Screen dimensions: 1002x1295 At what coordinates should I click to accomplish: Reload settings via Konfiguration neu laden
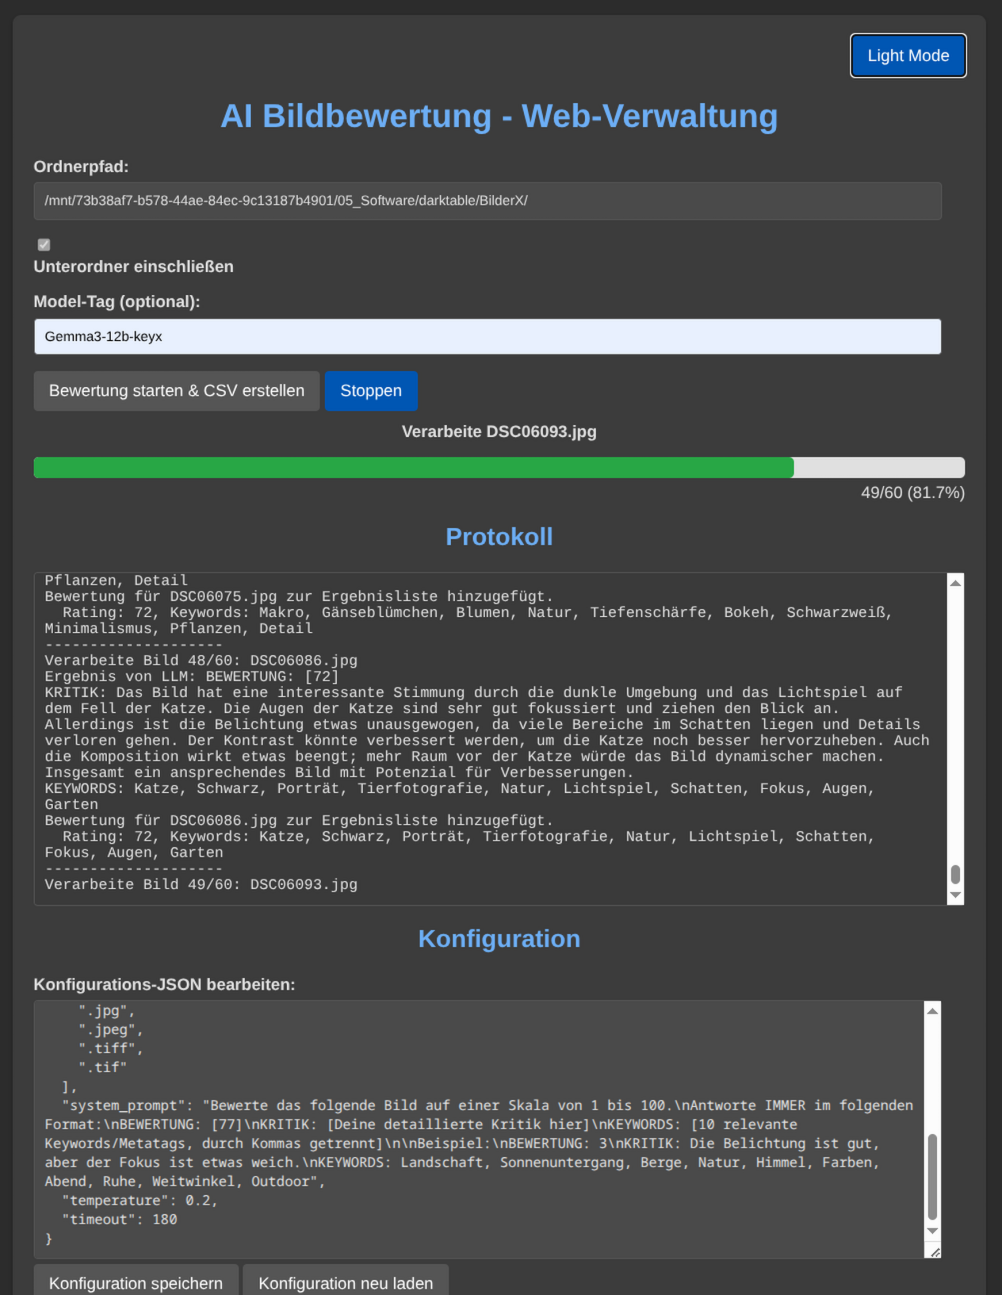345,1282
